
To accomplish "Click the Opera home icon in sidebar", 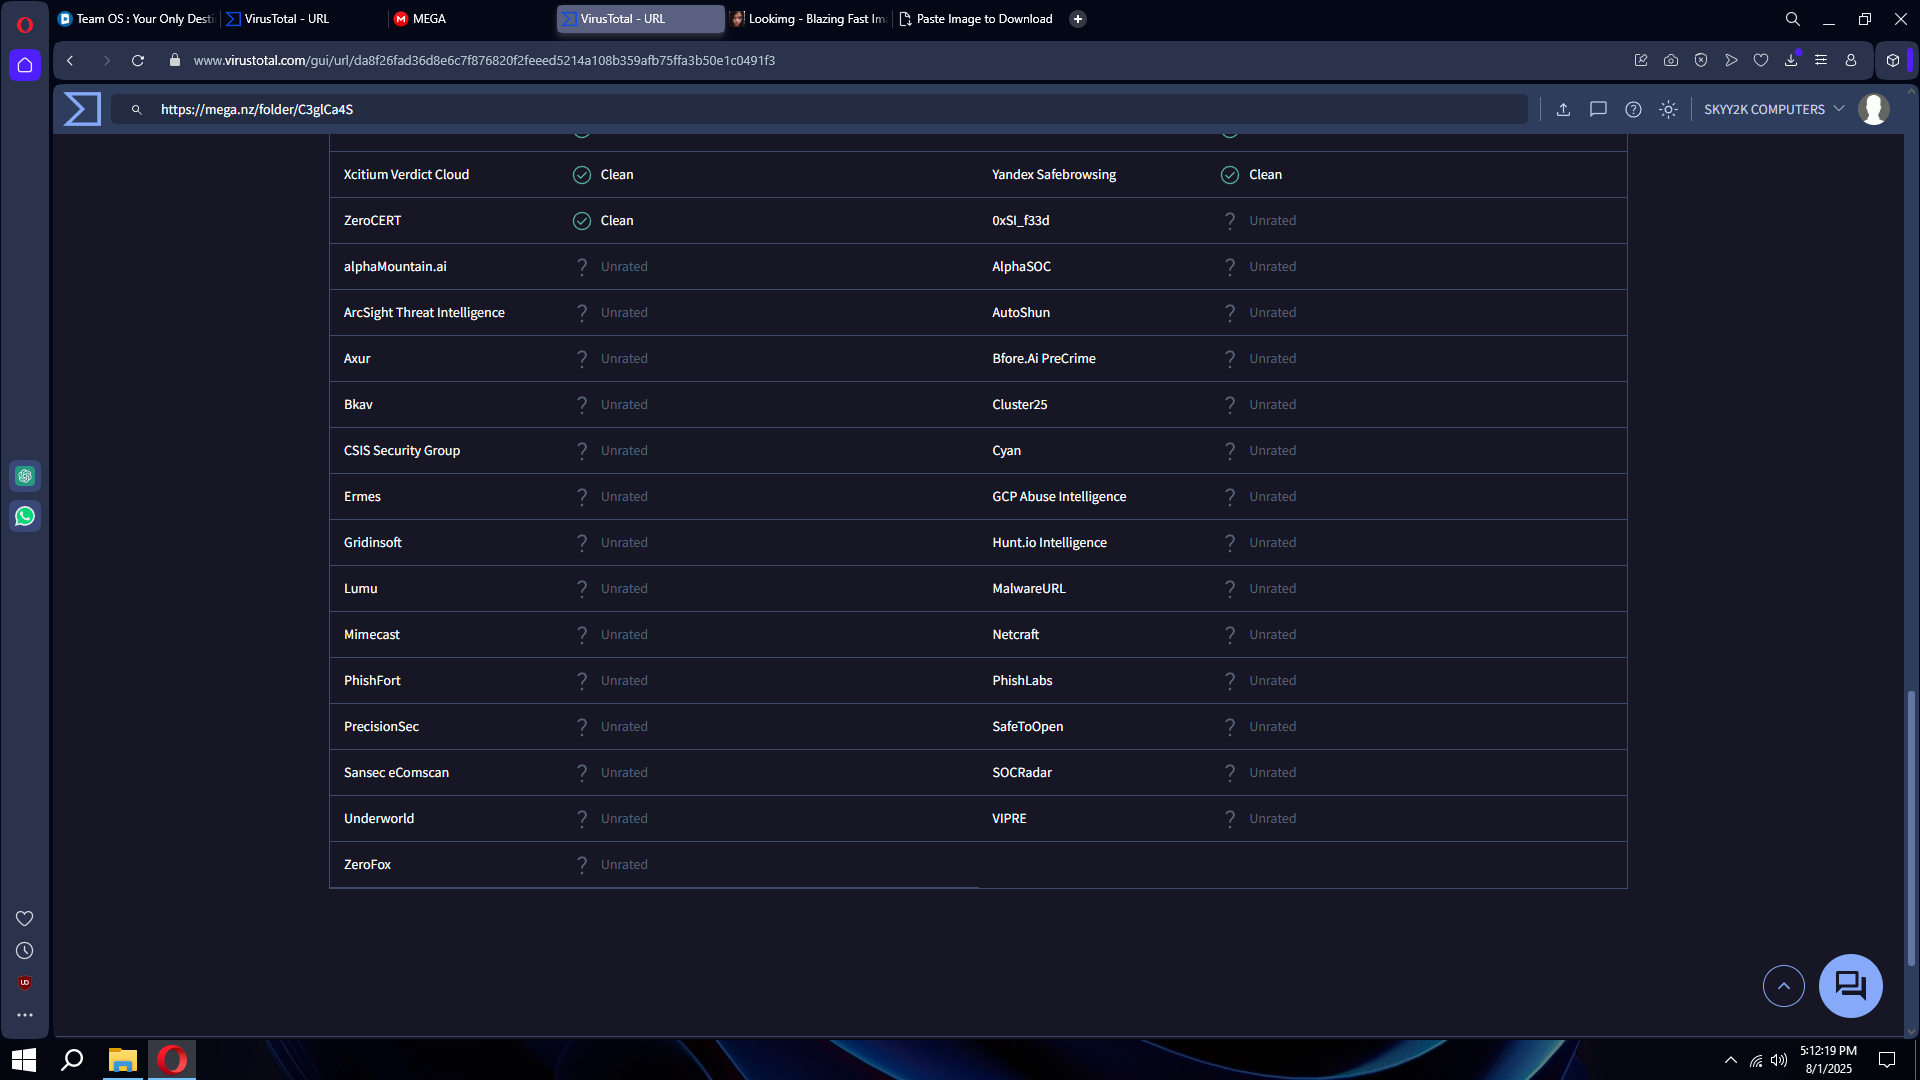I will [x=25, y=65].
